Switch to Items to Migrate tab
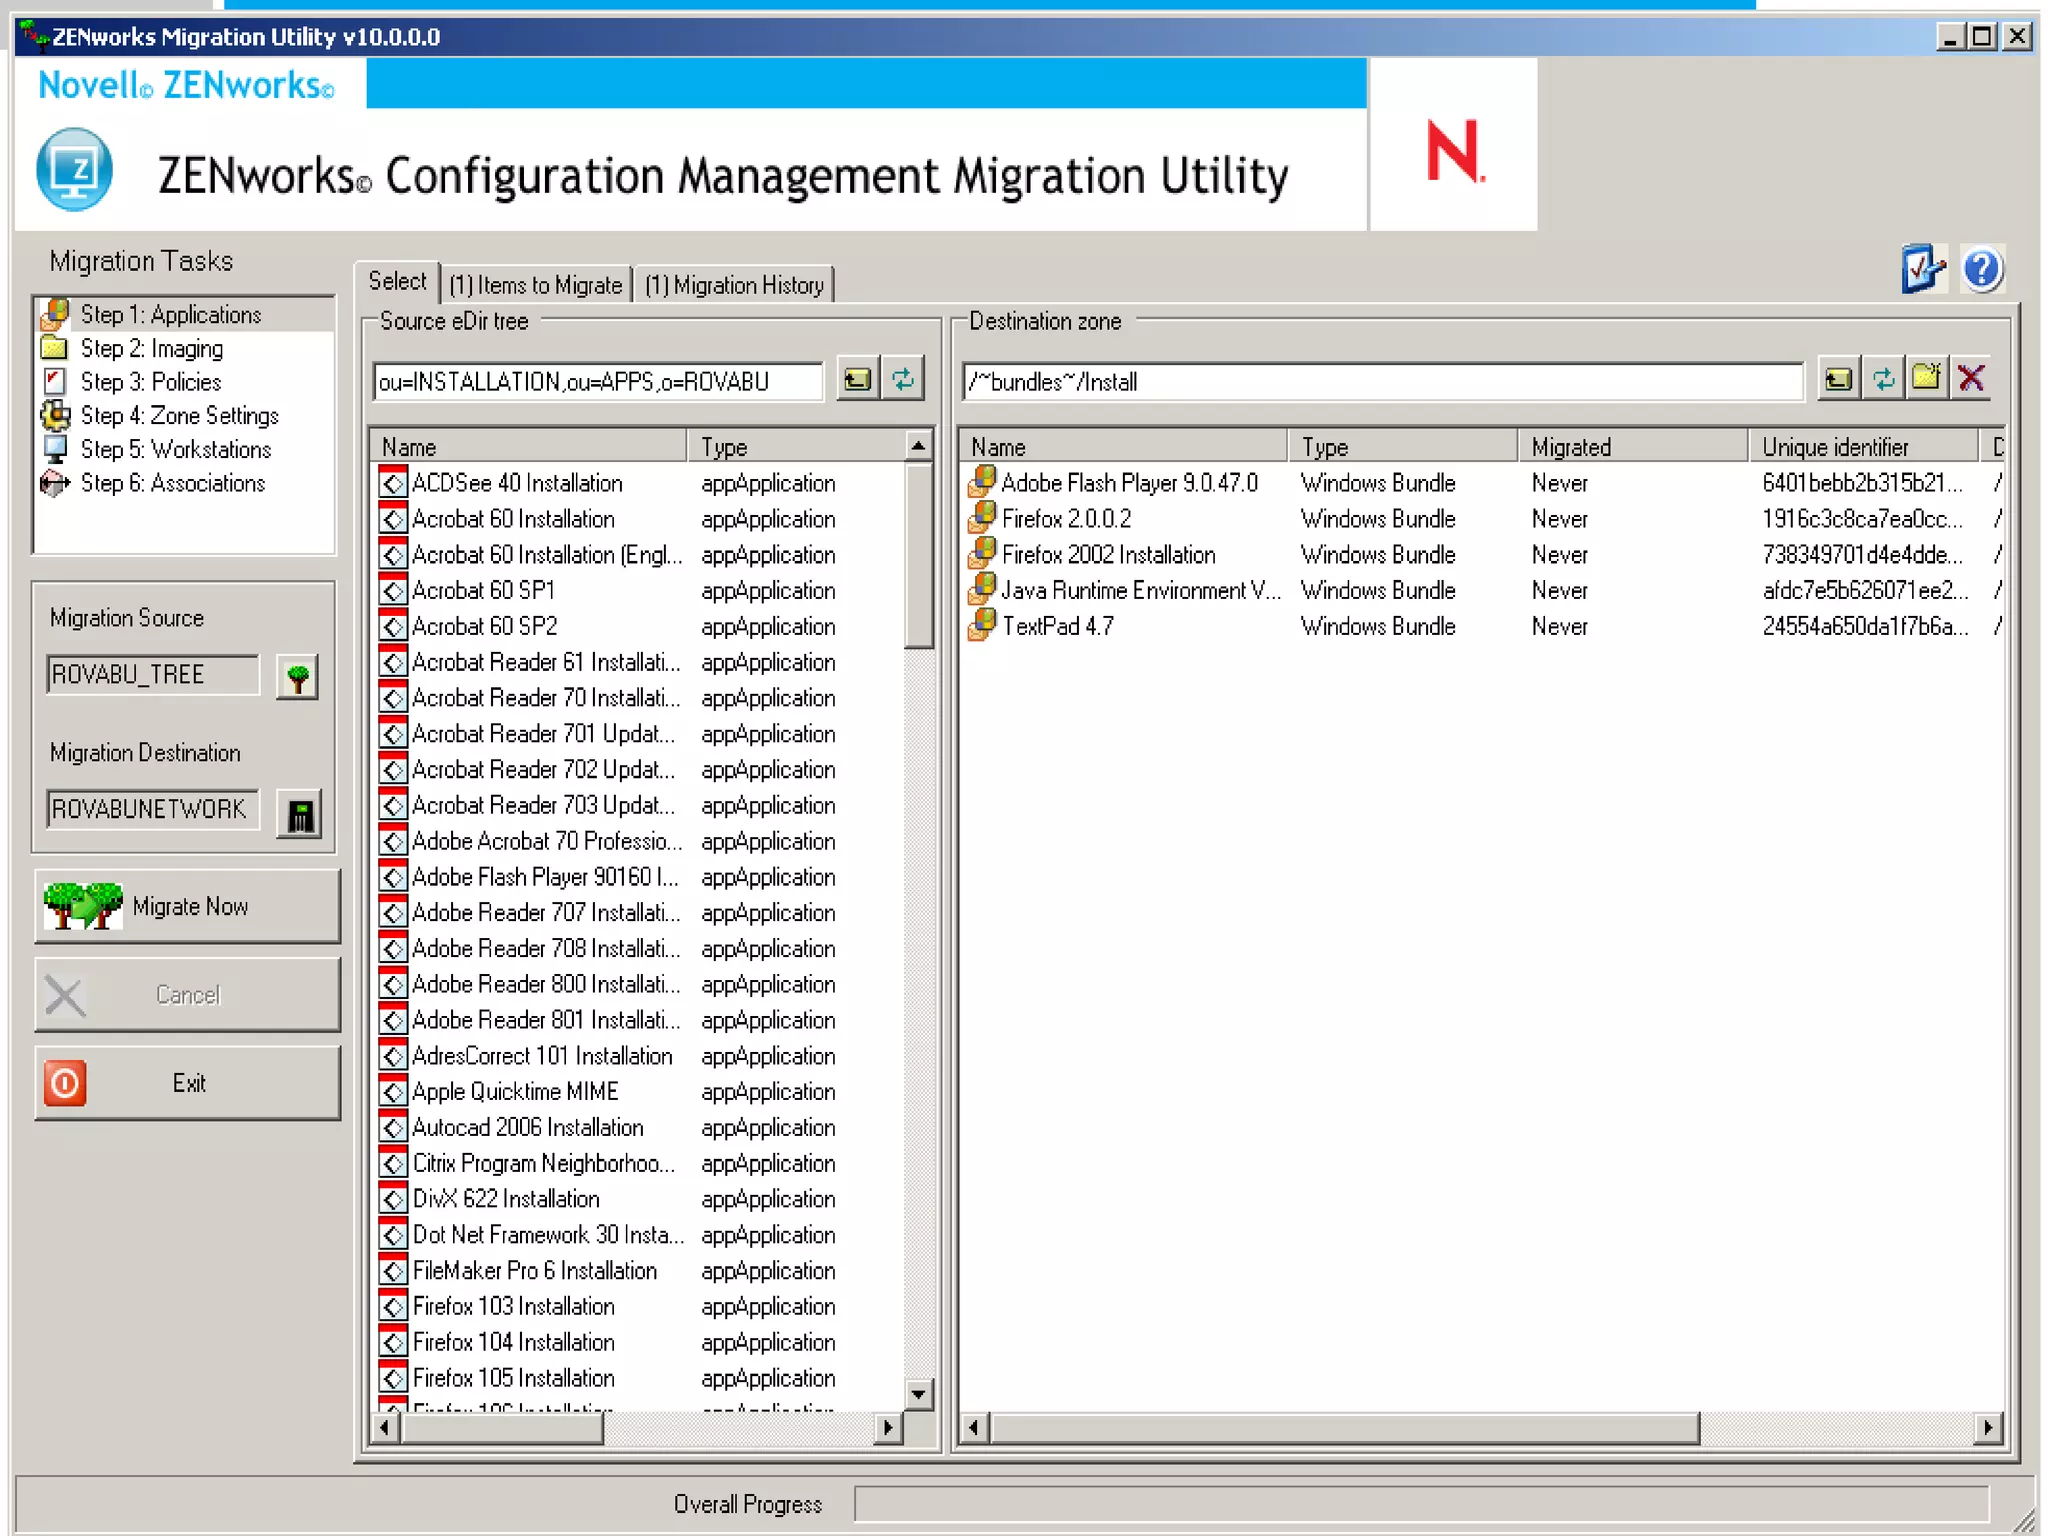The image size is (2048, 1536). (535, 285)
